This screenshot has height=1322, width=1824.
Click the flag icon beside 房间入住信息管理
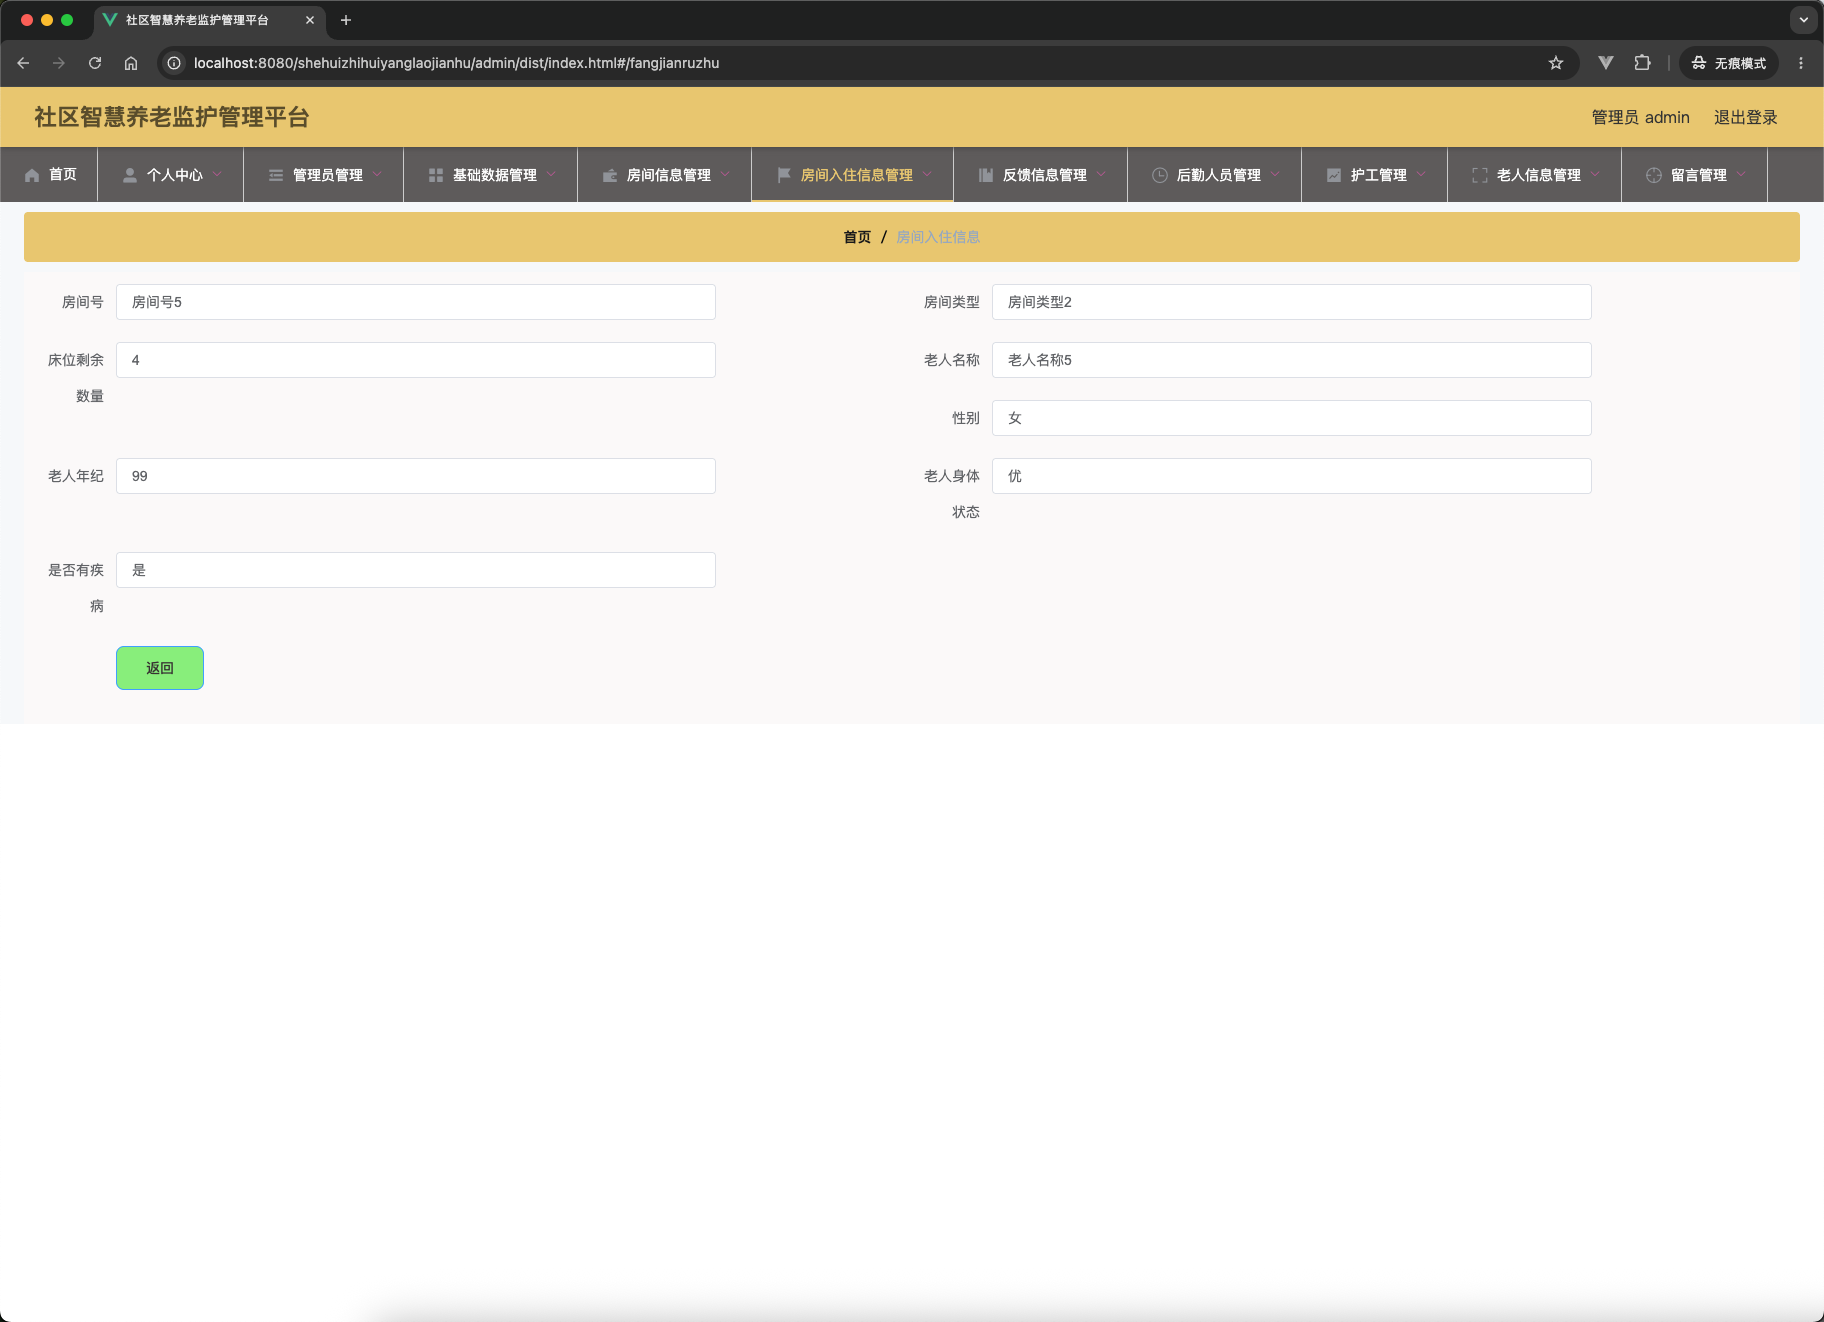point(784,175)
